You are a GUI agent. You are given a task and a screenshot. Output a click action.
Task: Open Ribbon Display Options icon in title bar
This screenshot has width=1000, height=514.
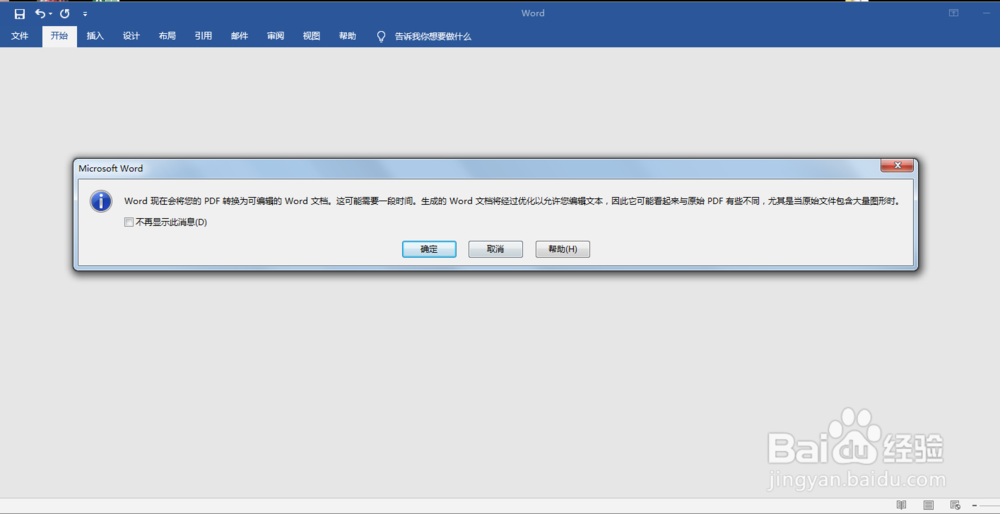pyautogui.click(x=953, y=13)
